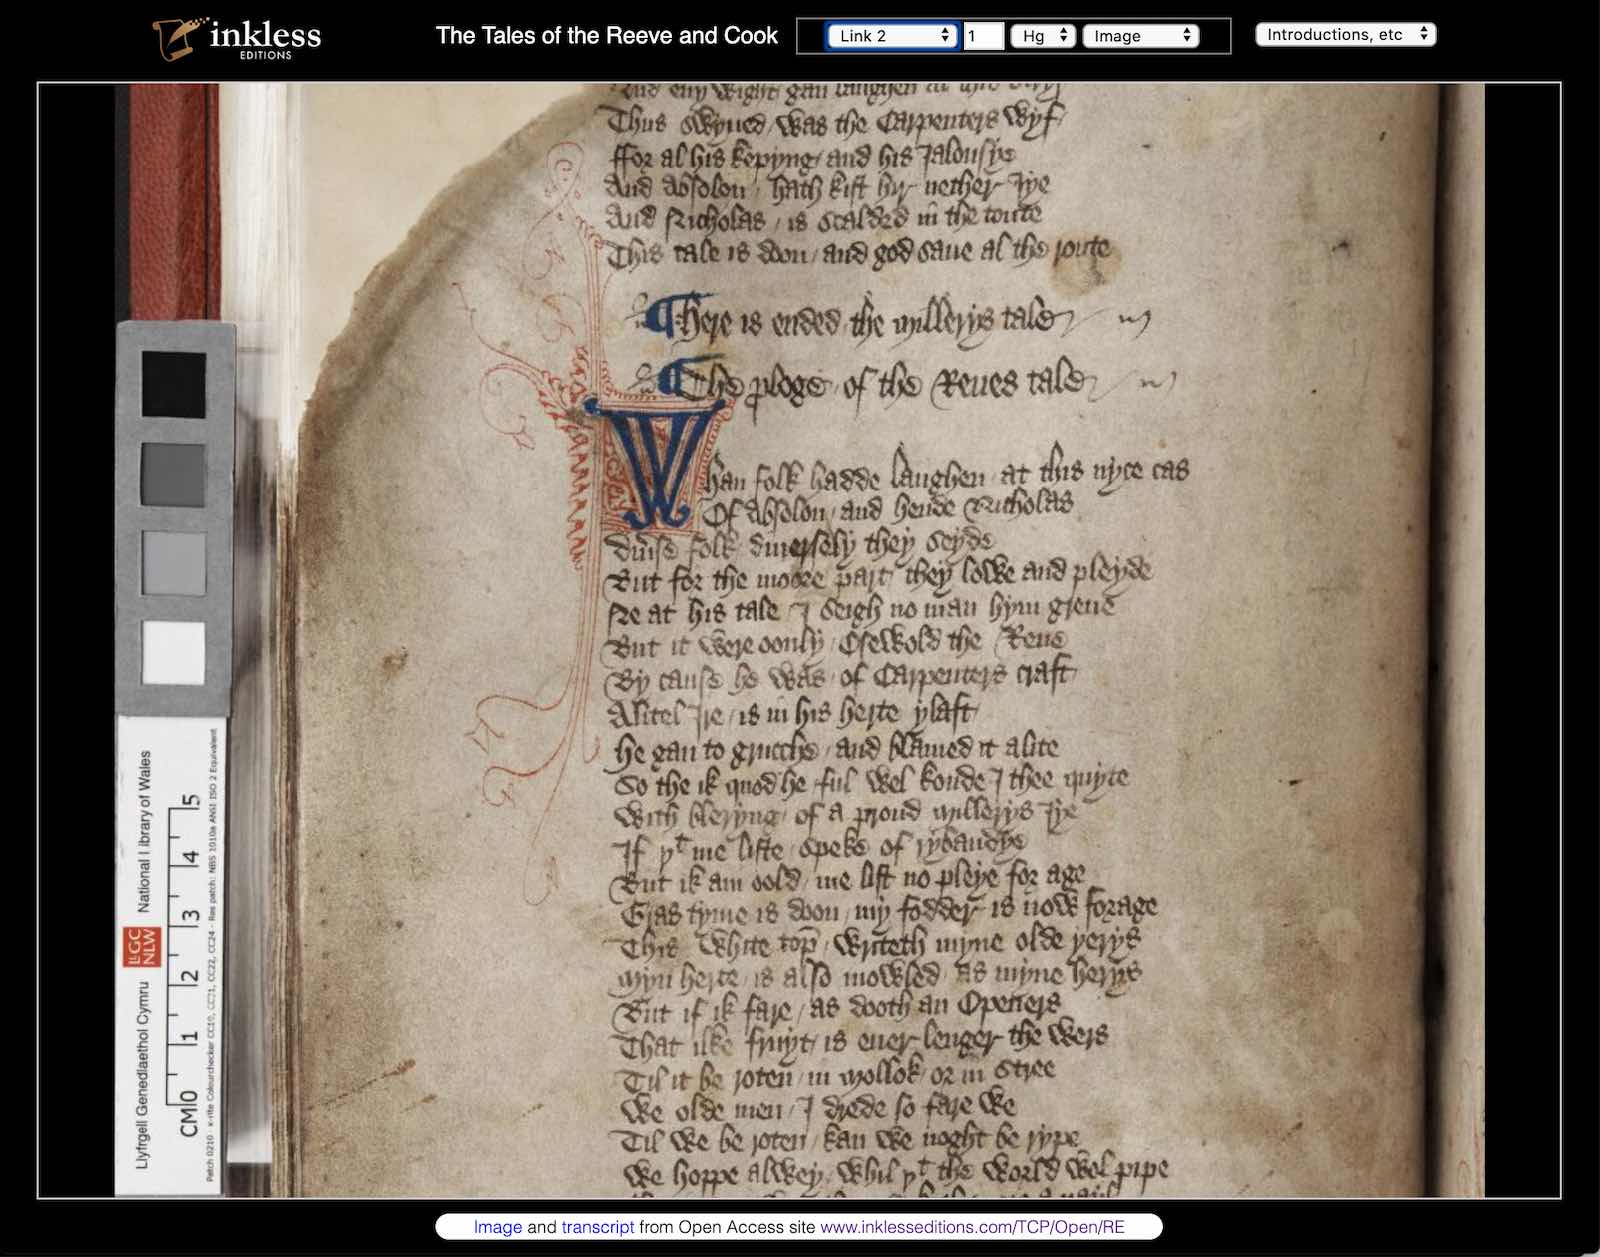The height and width of the screenshot is (1257, 1600).
Task: Click the manuscript page image
Action: click(x=799, y=640)
